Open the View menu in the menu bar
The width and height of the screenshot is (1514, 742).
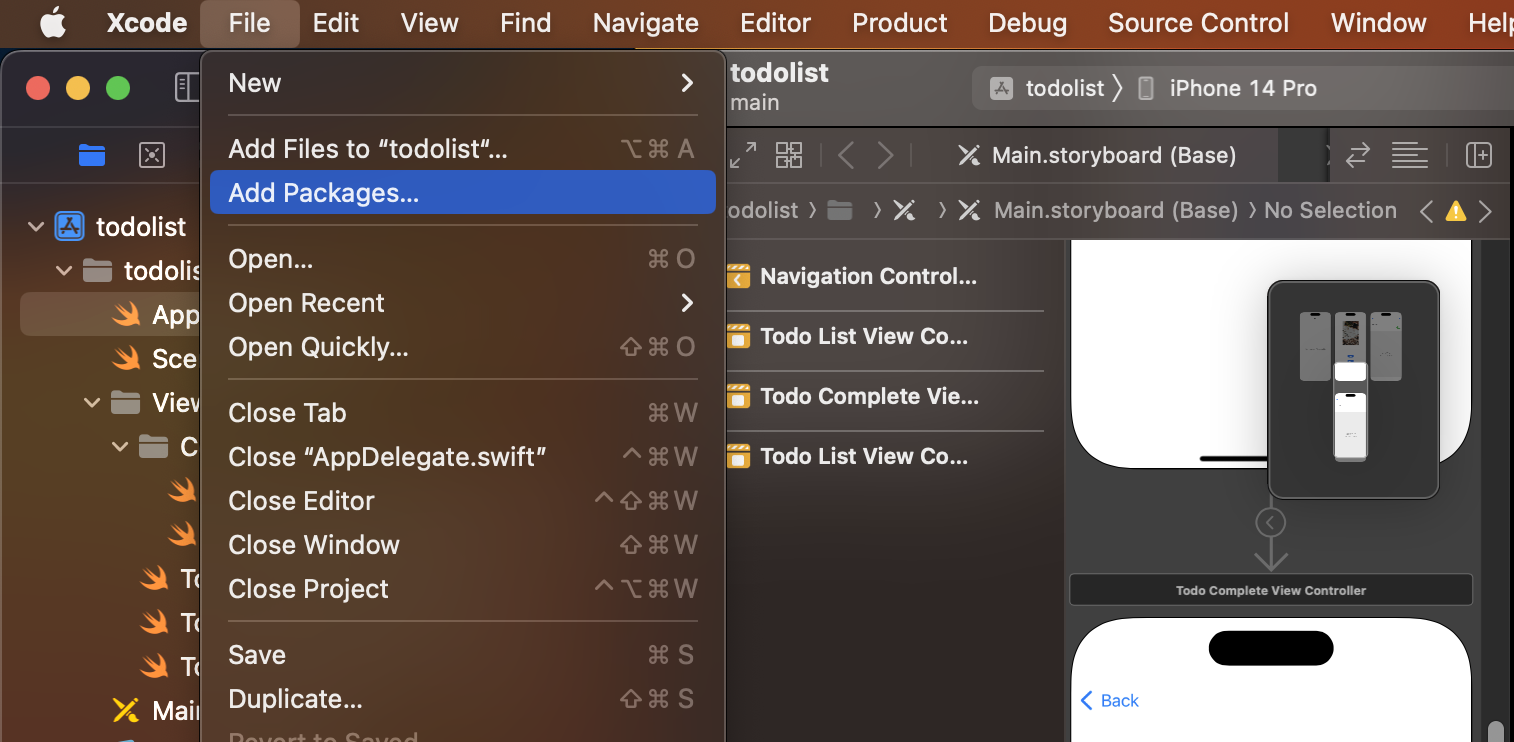(x=430, y=23)
